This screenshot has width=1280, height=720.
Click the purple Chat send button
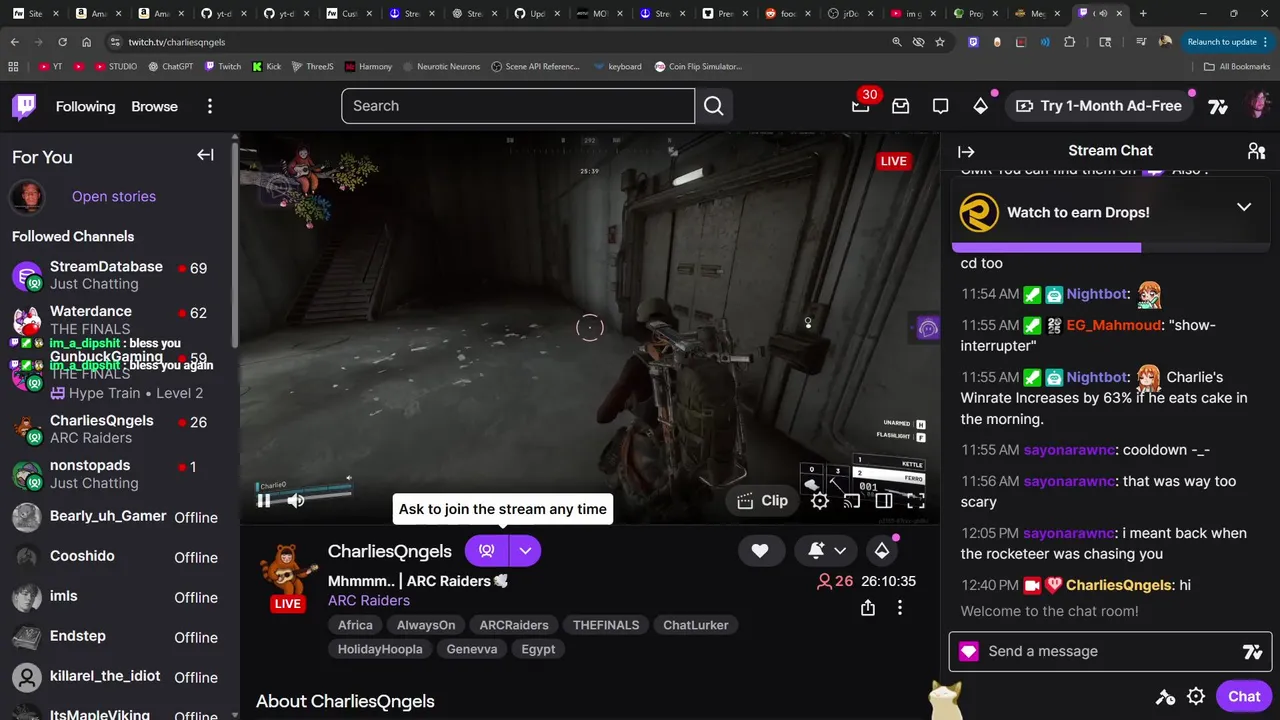click(1244, 697)
